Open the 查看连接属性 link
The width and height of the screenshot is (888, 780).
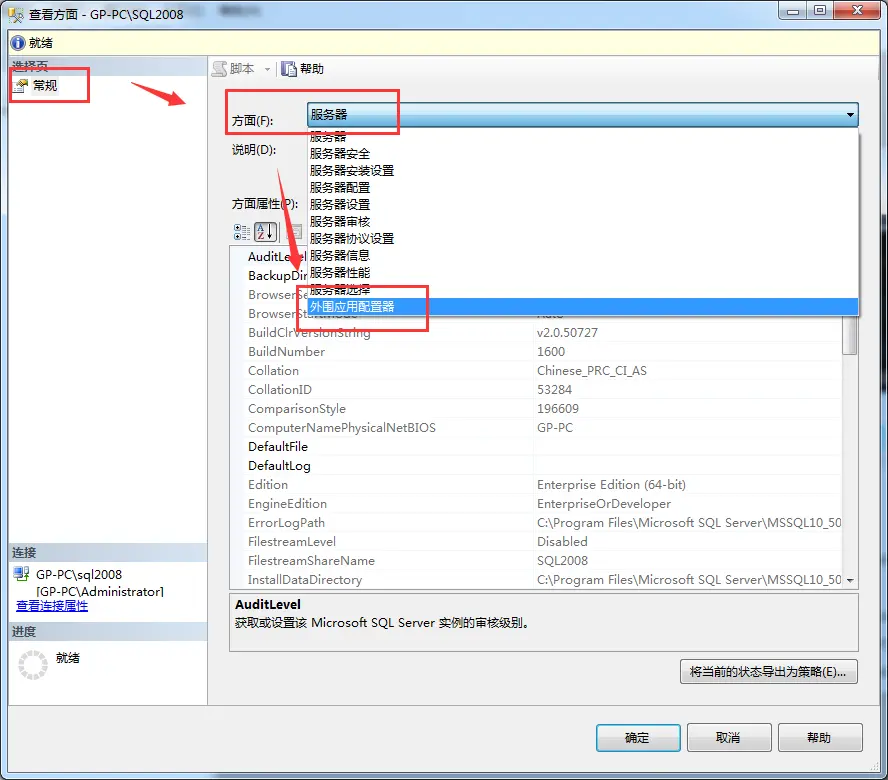tap(52, 606)
